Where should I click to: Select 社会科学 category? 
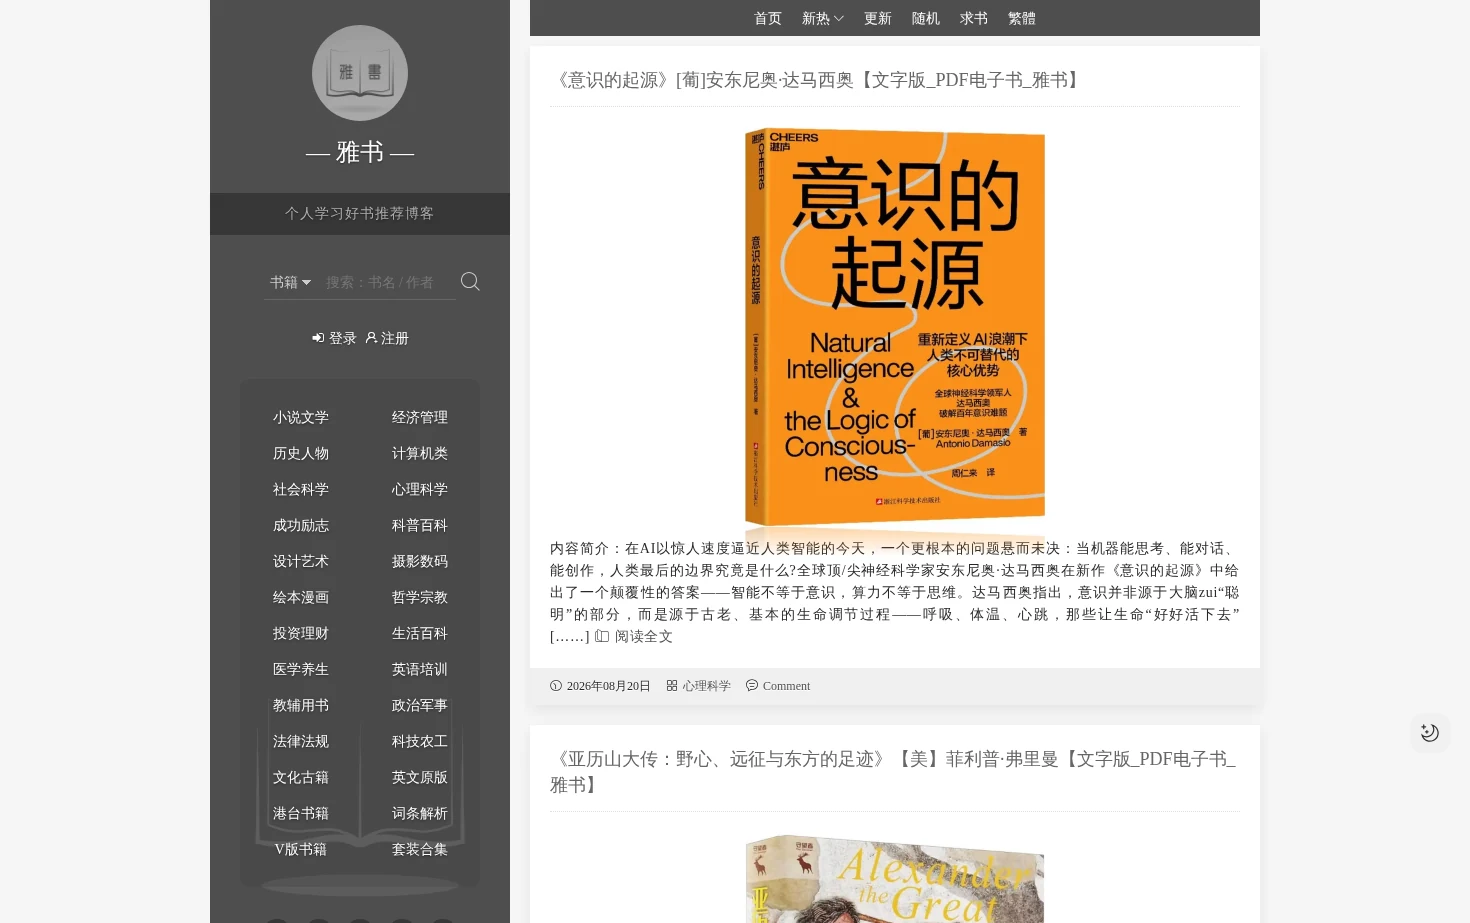(301, 489)
